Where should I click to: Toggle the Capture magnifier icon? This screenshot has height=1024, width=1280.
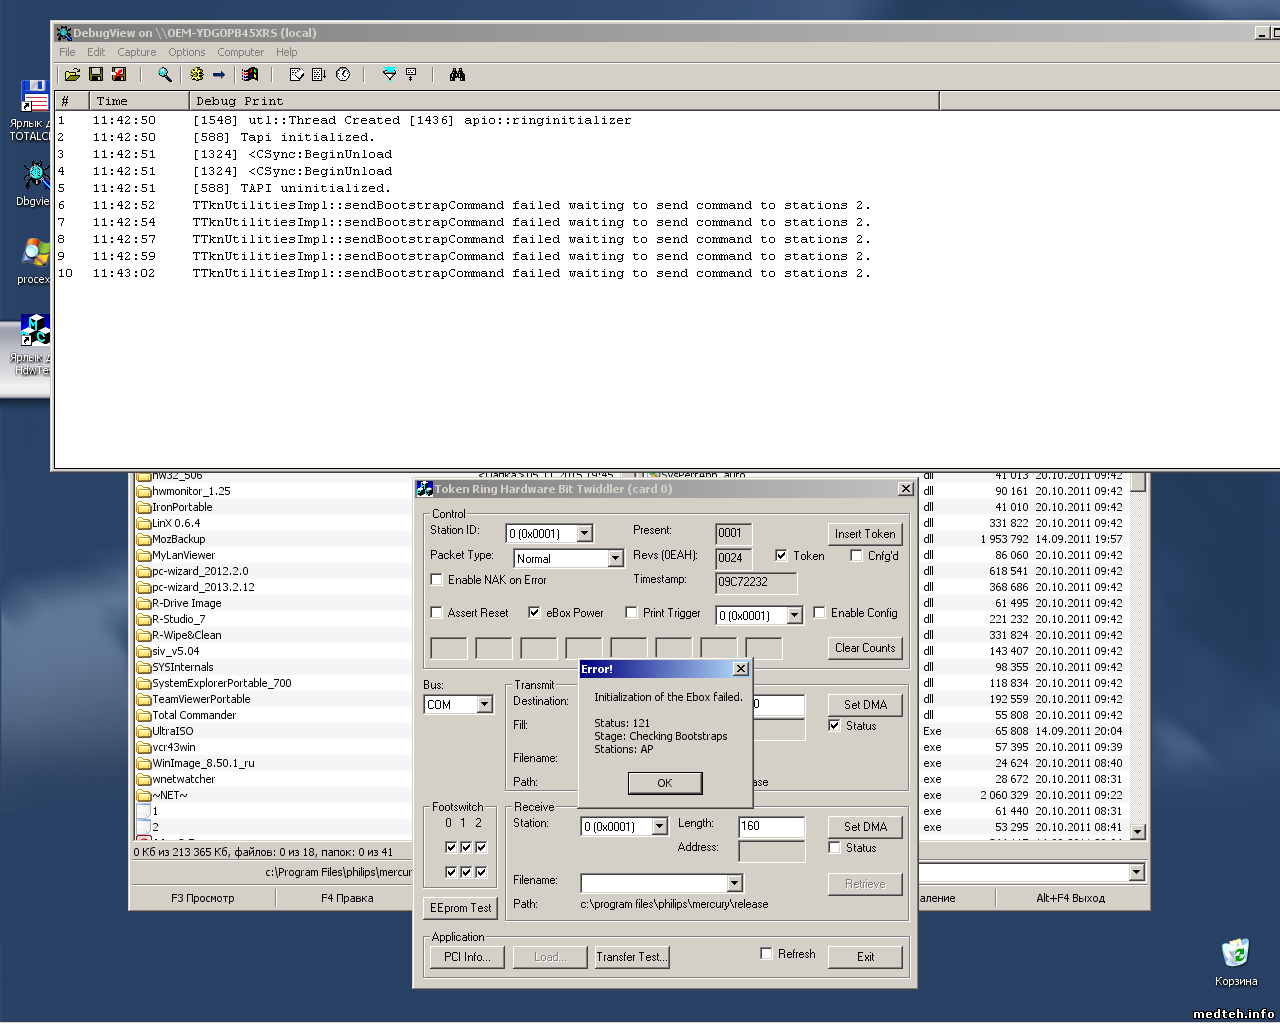tap(165, 75)
